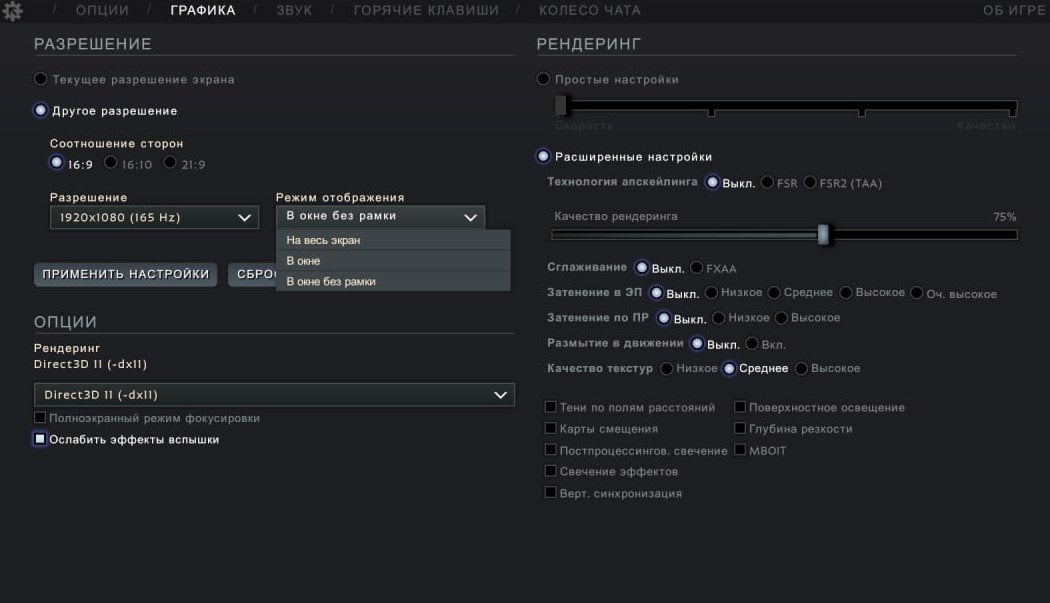Enable Полноэкранный режим фокусировки checkbox

40,417
